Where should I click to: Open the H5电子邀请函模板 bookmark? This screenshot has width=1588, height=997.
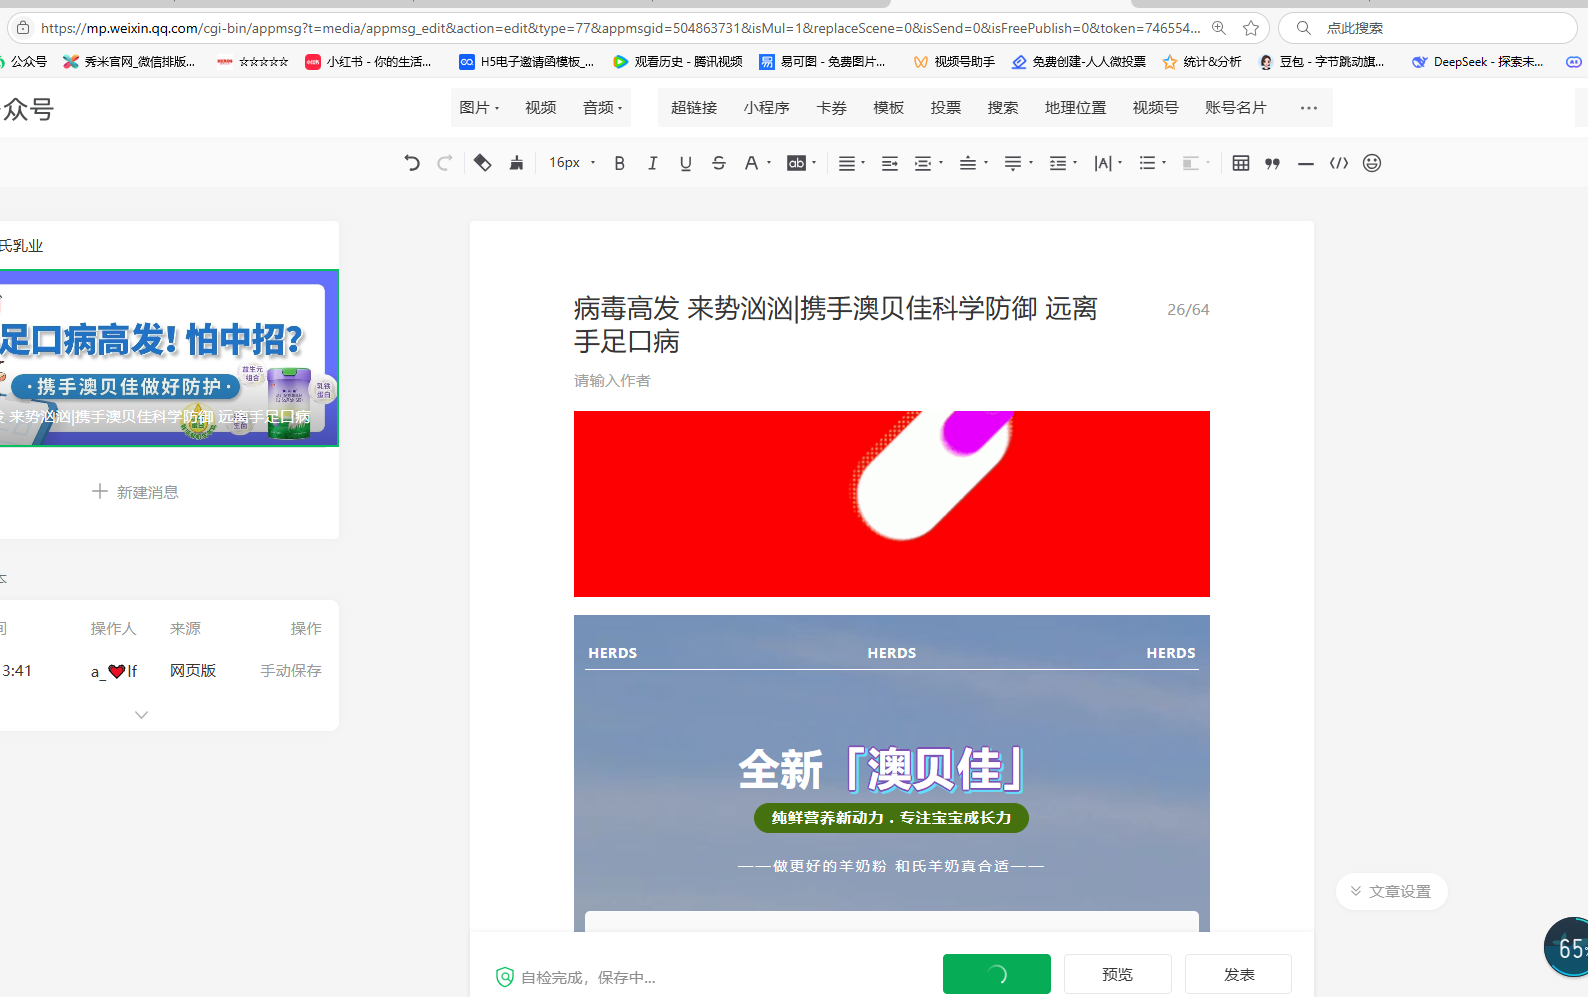[527, 62]
